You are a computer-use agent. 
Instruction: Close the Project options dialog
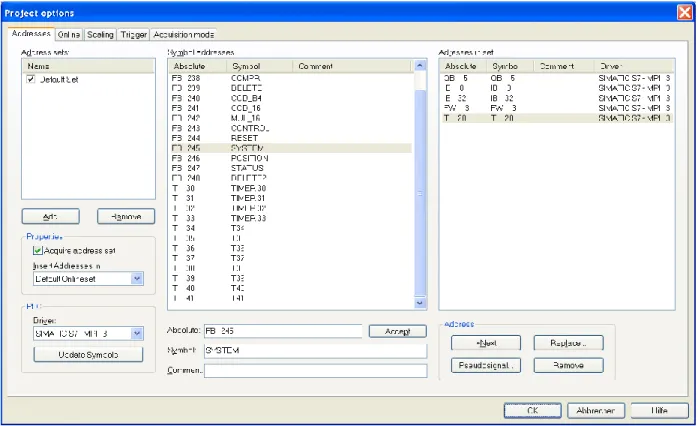pos(685,12)
